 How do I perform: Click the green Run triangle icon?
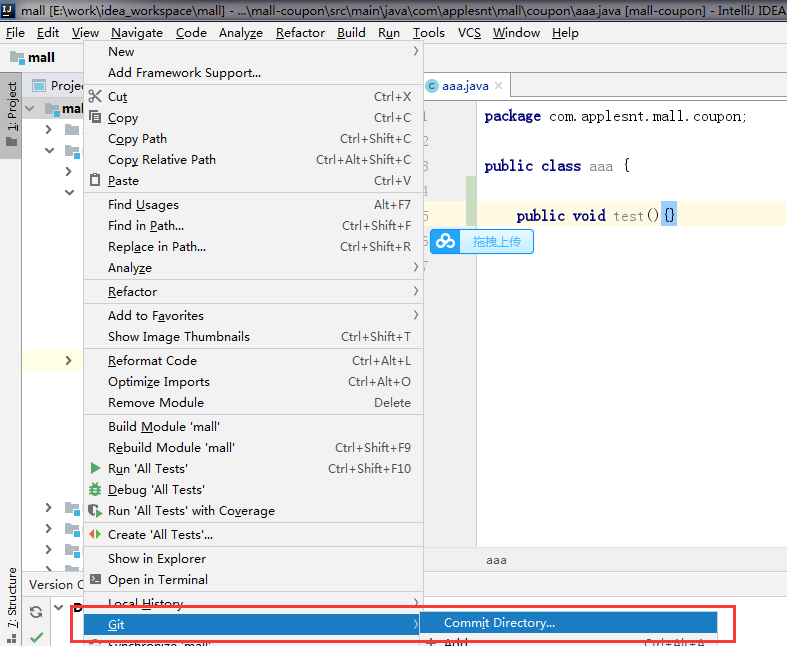click(x=95, y=468)
